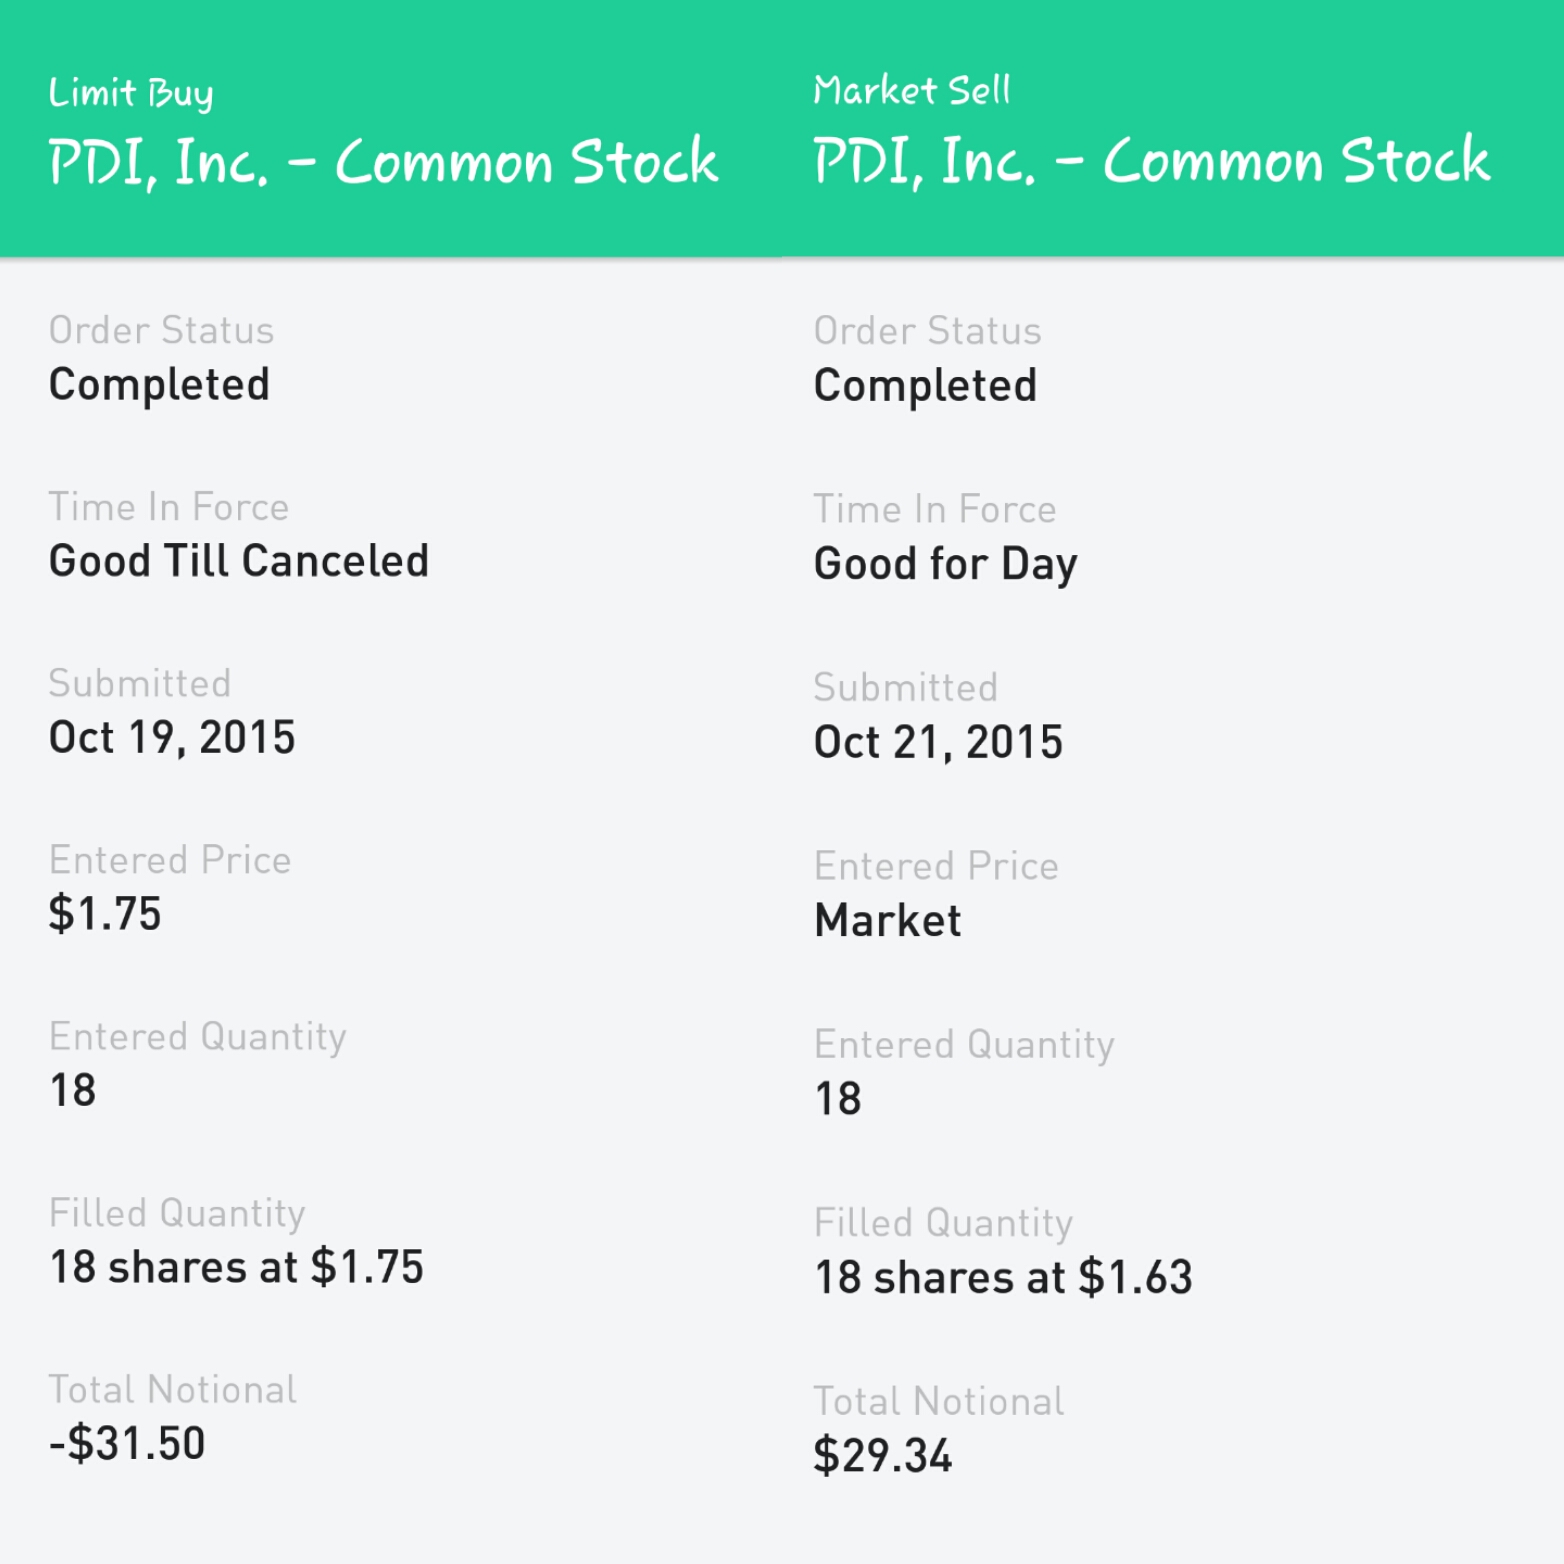Click the Market entered price value
Screen dimensions: 1564x1564
coord(888,920)
